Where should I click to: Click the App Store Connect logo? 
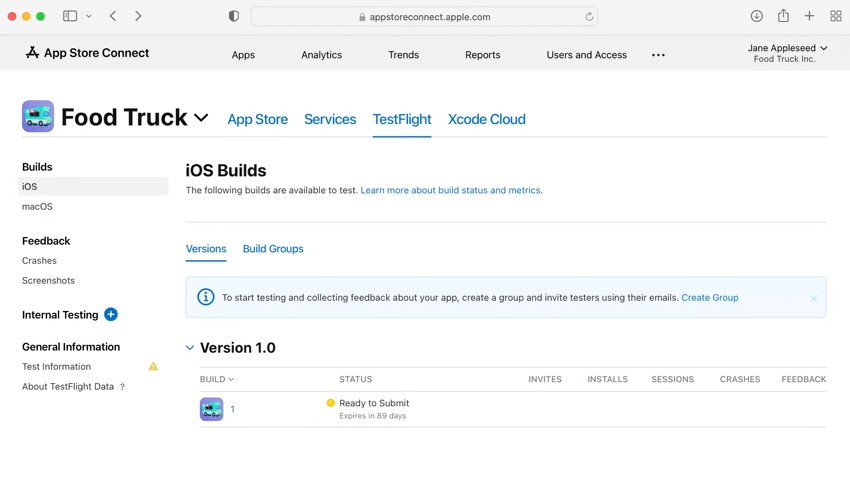87,53
